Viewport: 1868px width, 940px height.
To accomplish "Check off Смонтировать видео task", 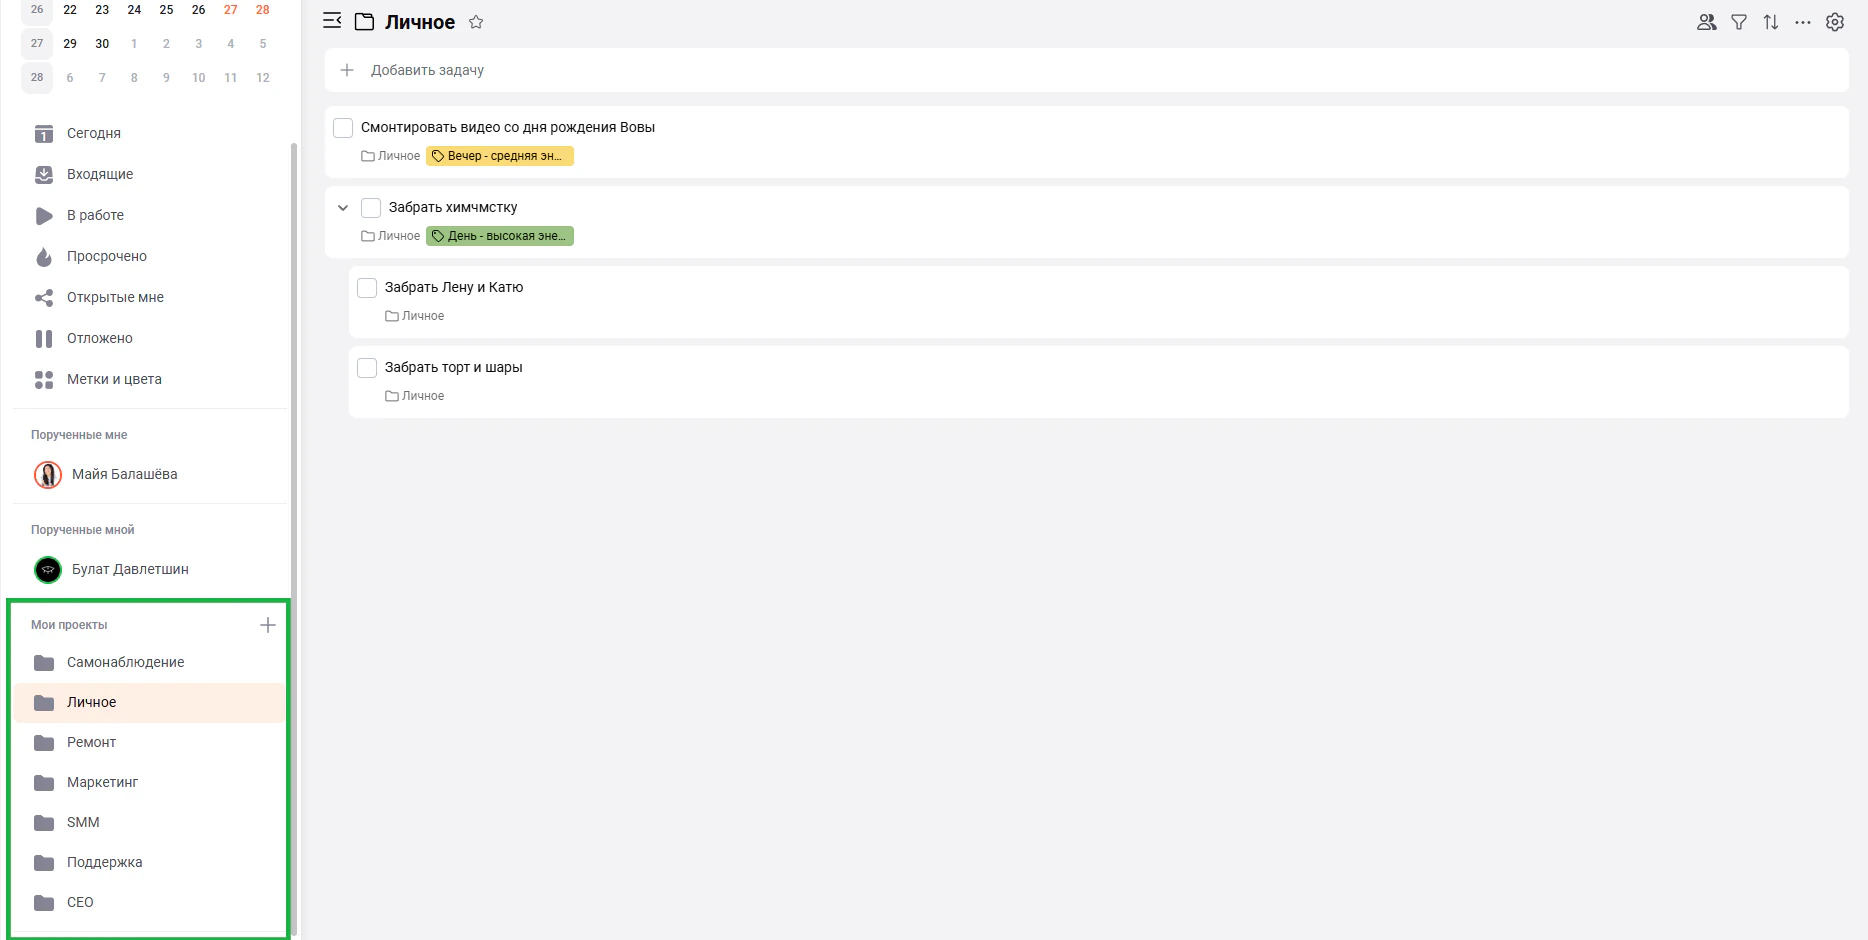I will click(343, 127).
